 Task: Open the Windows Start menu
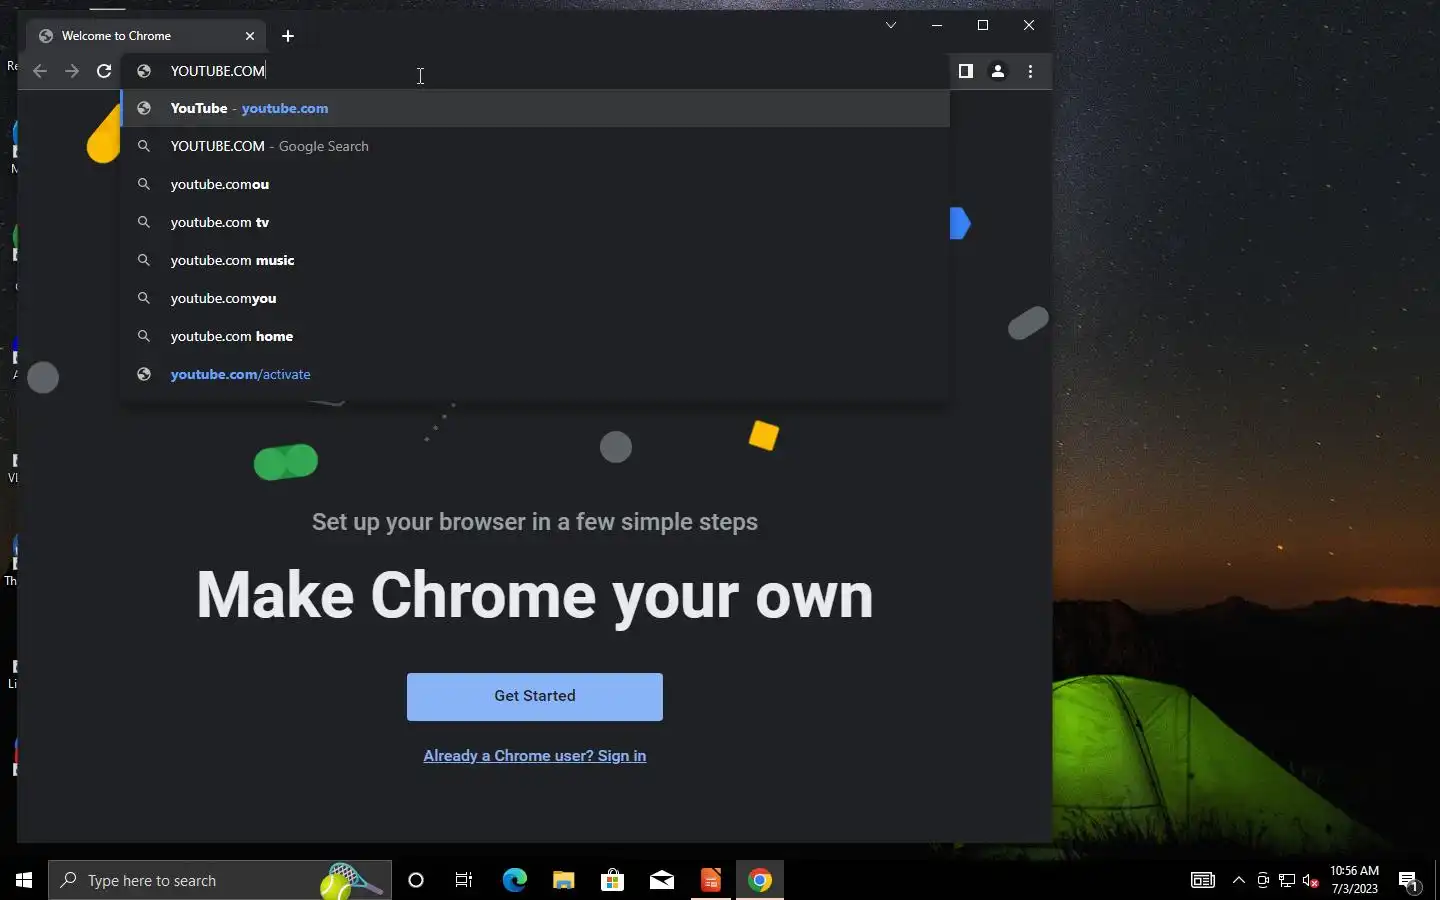point(24,880)
